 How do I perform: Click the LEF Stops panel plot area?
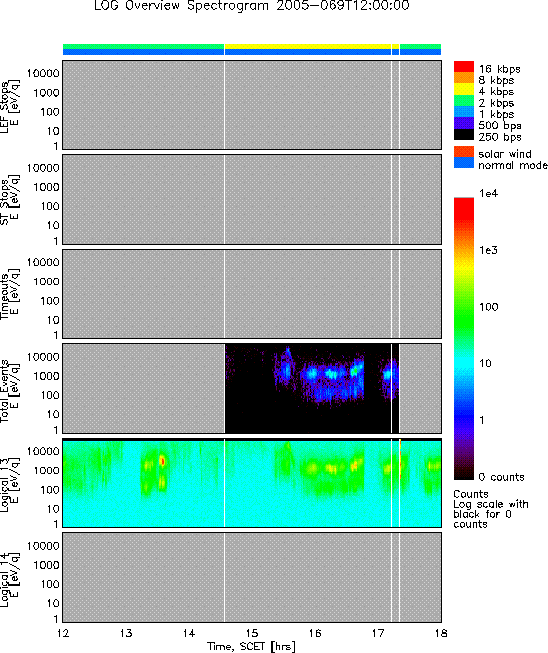252,105
